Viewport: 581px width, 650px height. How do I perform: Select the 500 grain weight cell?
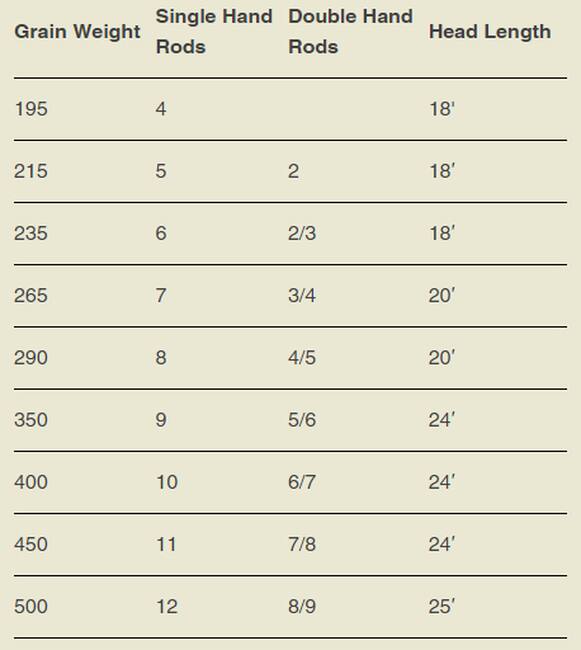click(x=31, y=606)
